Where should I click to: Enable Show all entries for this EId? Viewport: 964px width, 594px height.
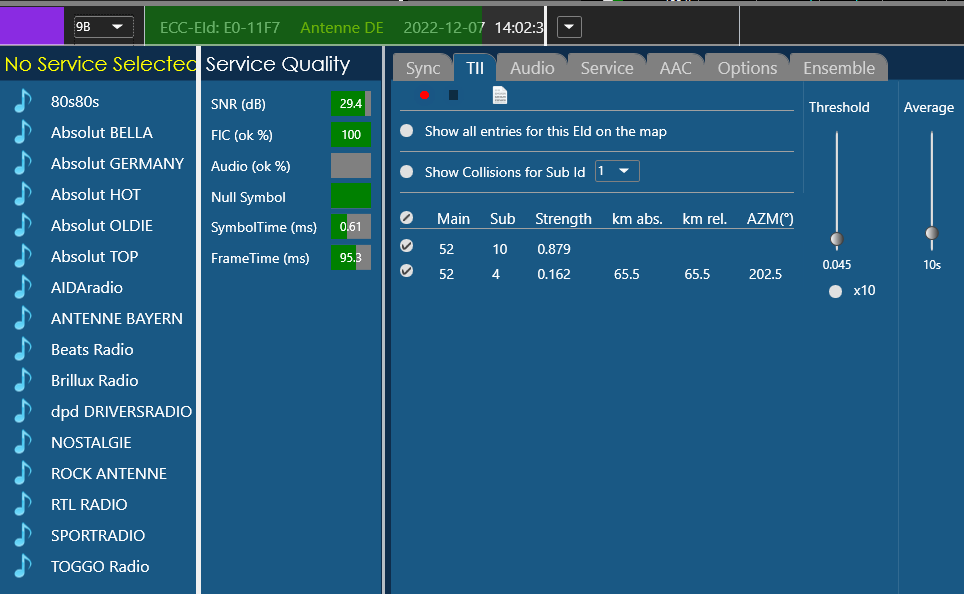click(406, 131)
